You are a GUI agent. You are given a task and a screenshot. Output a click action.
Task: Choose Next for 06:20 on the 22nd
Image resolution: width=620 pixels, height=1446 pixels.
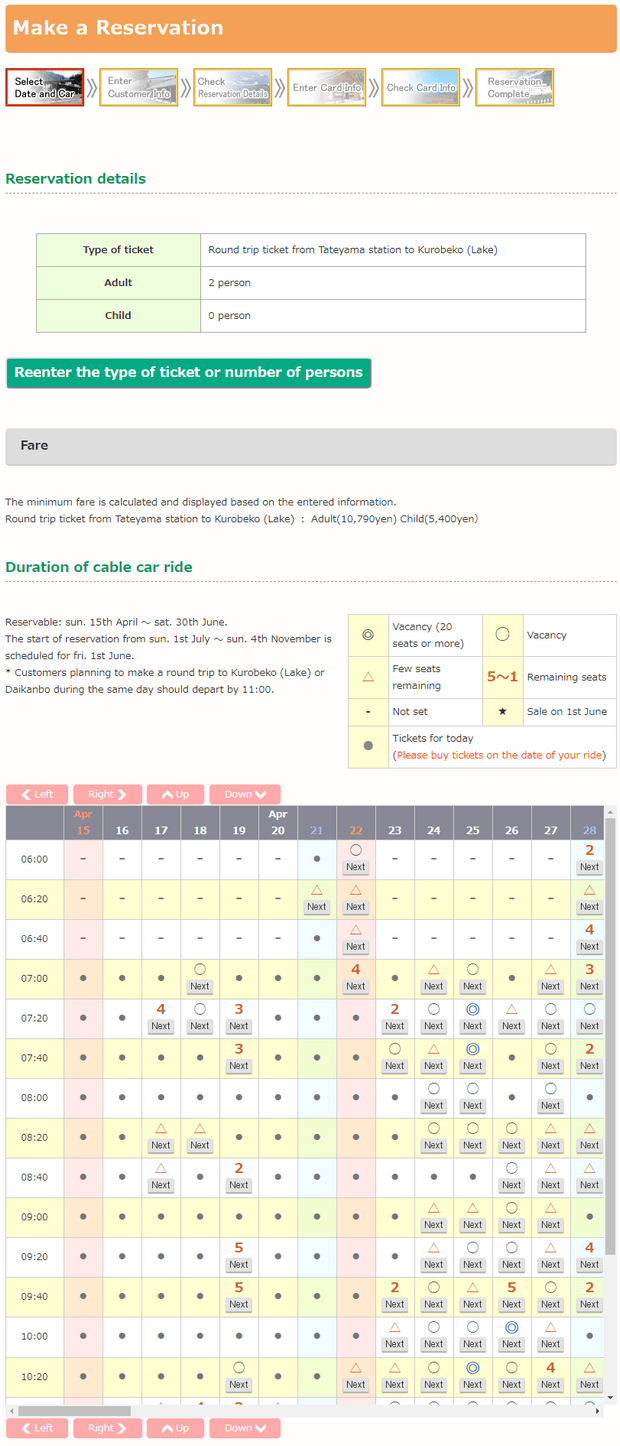coord(356,907)
